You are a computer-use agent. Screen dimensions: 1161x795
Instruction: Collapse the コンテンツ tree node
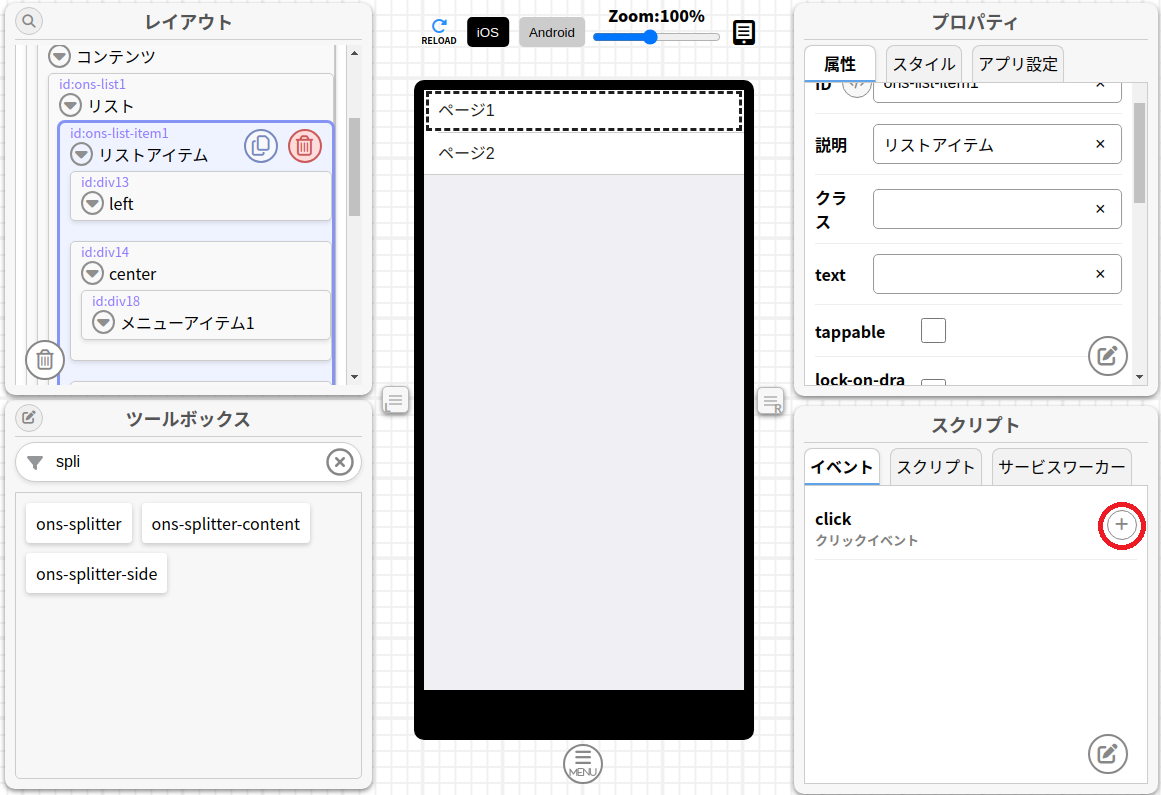click(x=60, y=56)
